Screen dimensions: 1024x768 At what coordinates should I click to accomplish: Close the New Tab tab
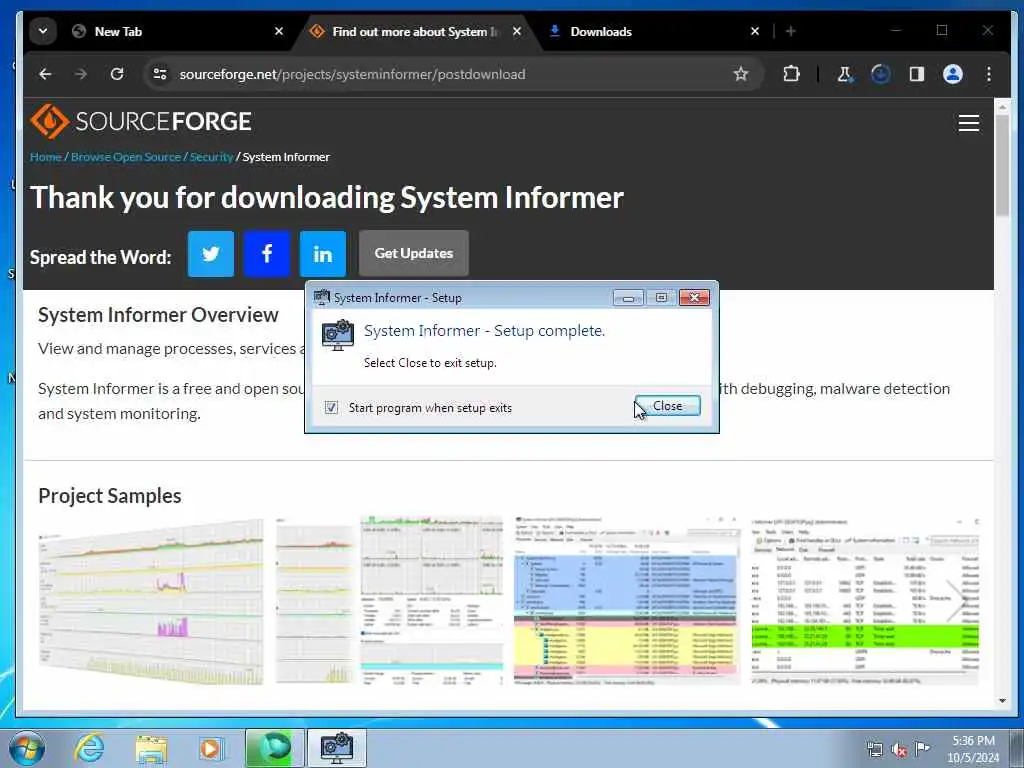[279, 31]
